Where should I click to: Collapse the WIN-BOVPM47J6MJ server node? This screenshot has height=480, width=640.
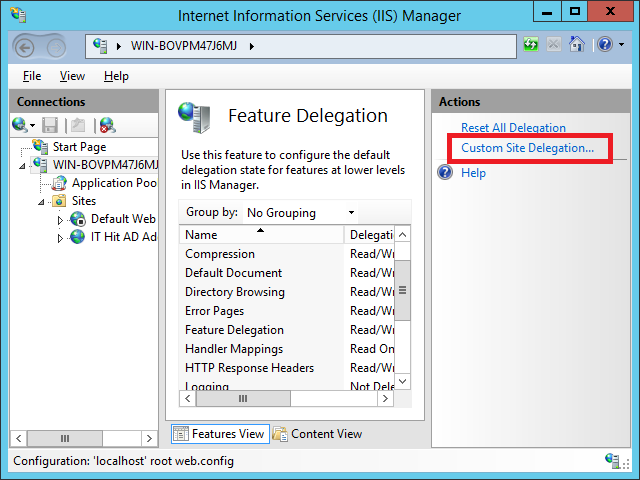pyautogui.click(x=22, y=165)
